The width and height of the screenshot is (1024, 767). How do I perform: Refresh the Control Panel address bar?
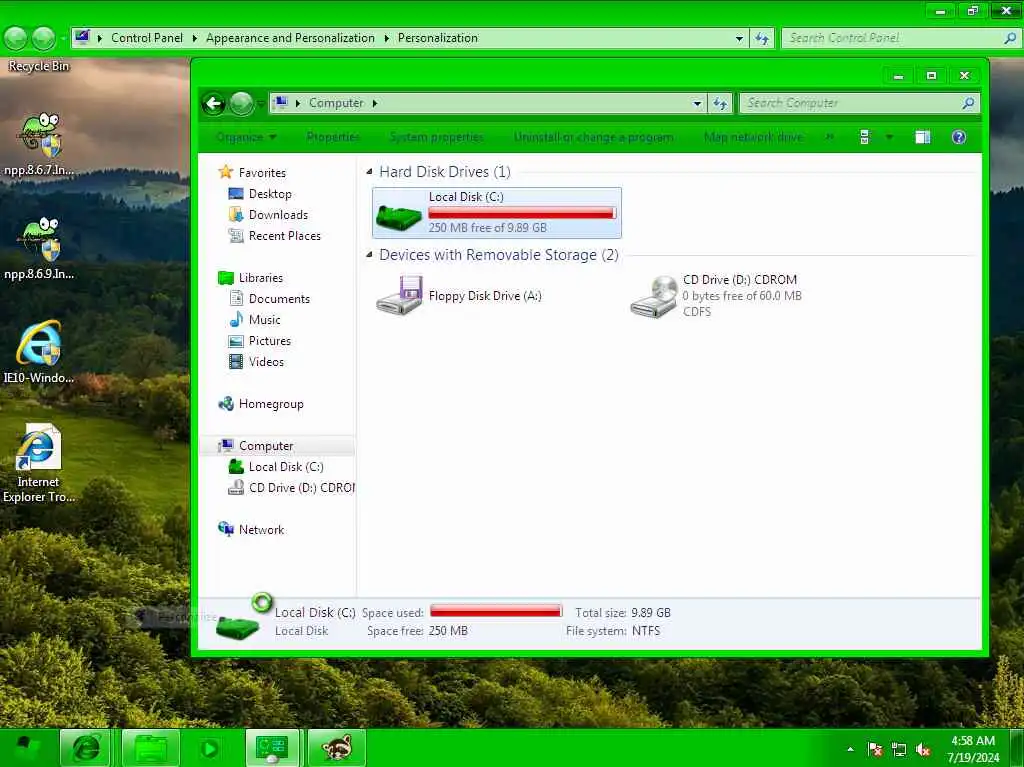761,38
